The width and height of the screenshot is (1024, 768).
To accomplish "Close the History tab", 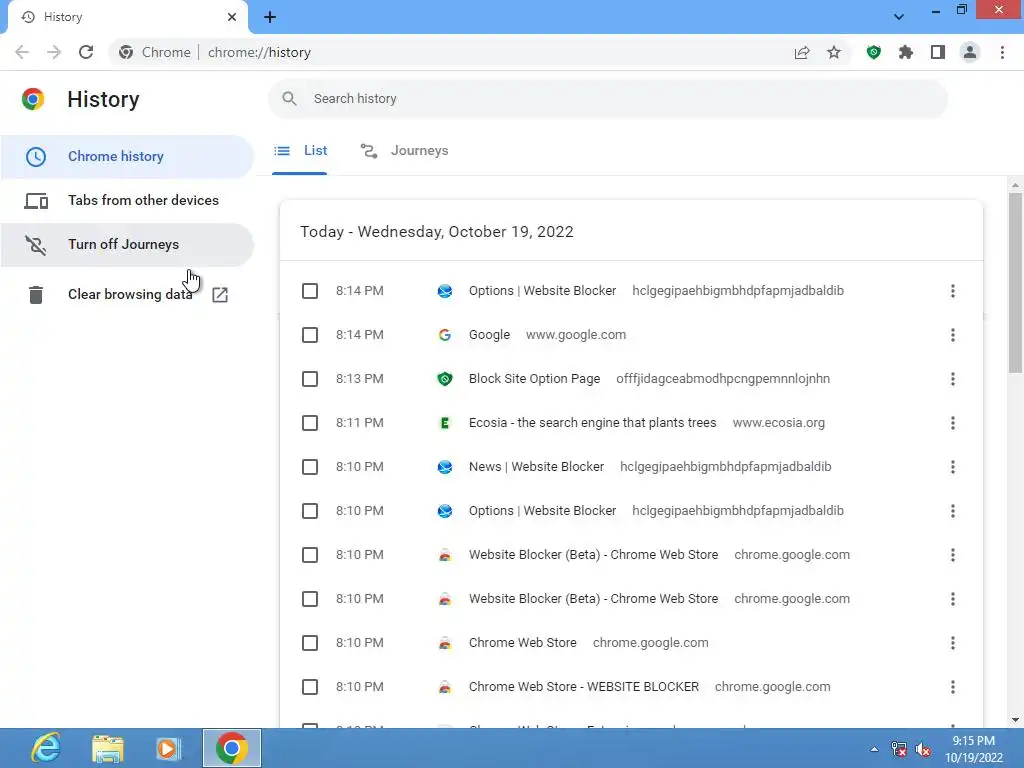I will coord(232,17).
